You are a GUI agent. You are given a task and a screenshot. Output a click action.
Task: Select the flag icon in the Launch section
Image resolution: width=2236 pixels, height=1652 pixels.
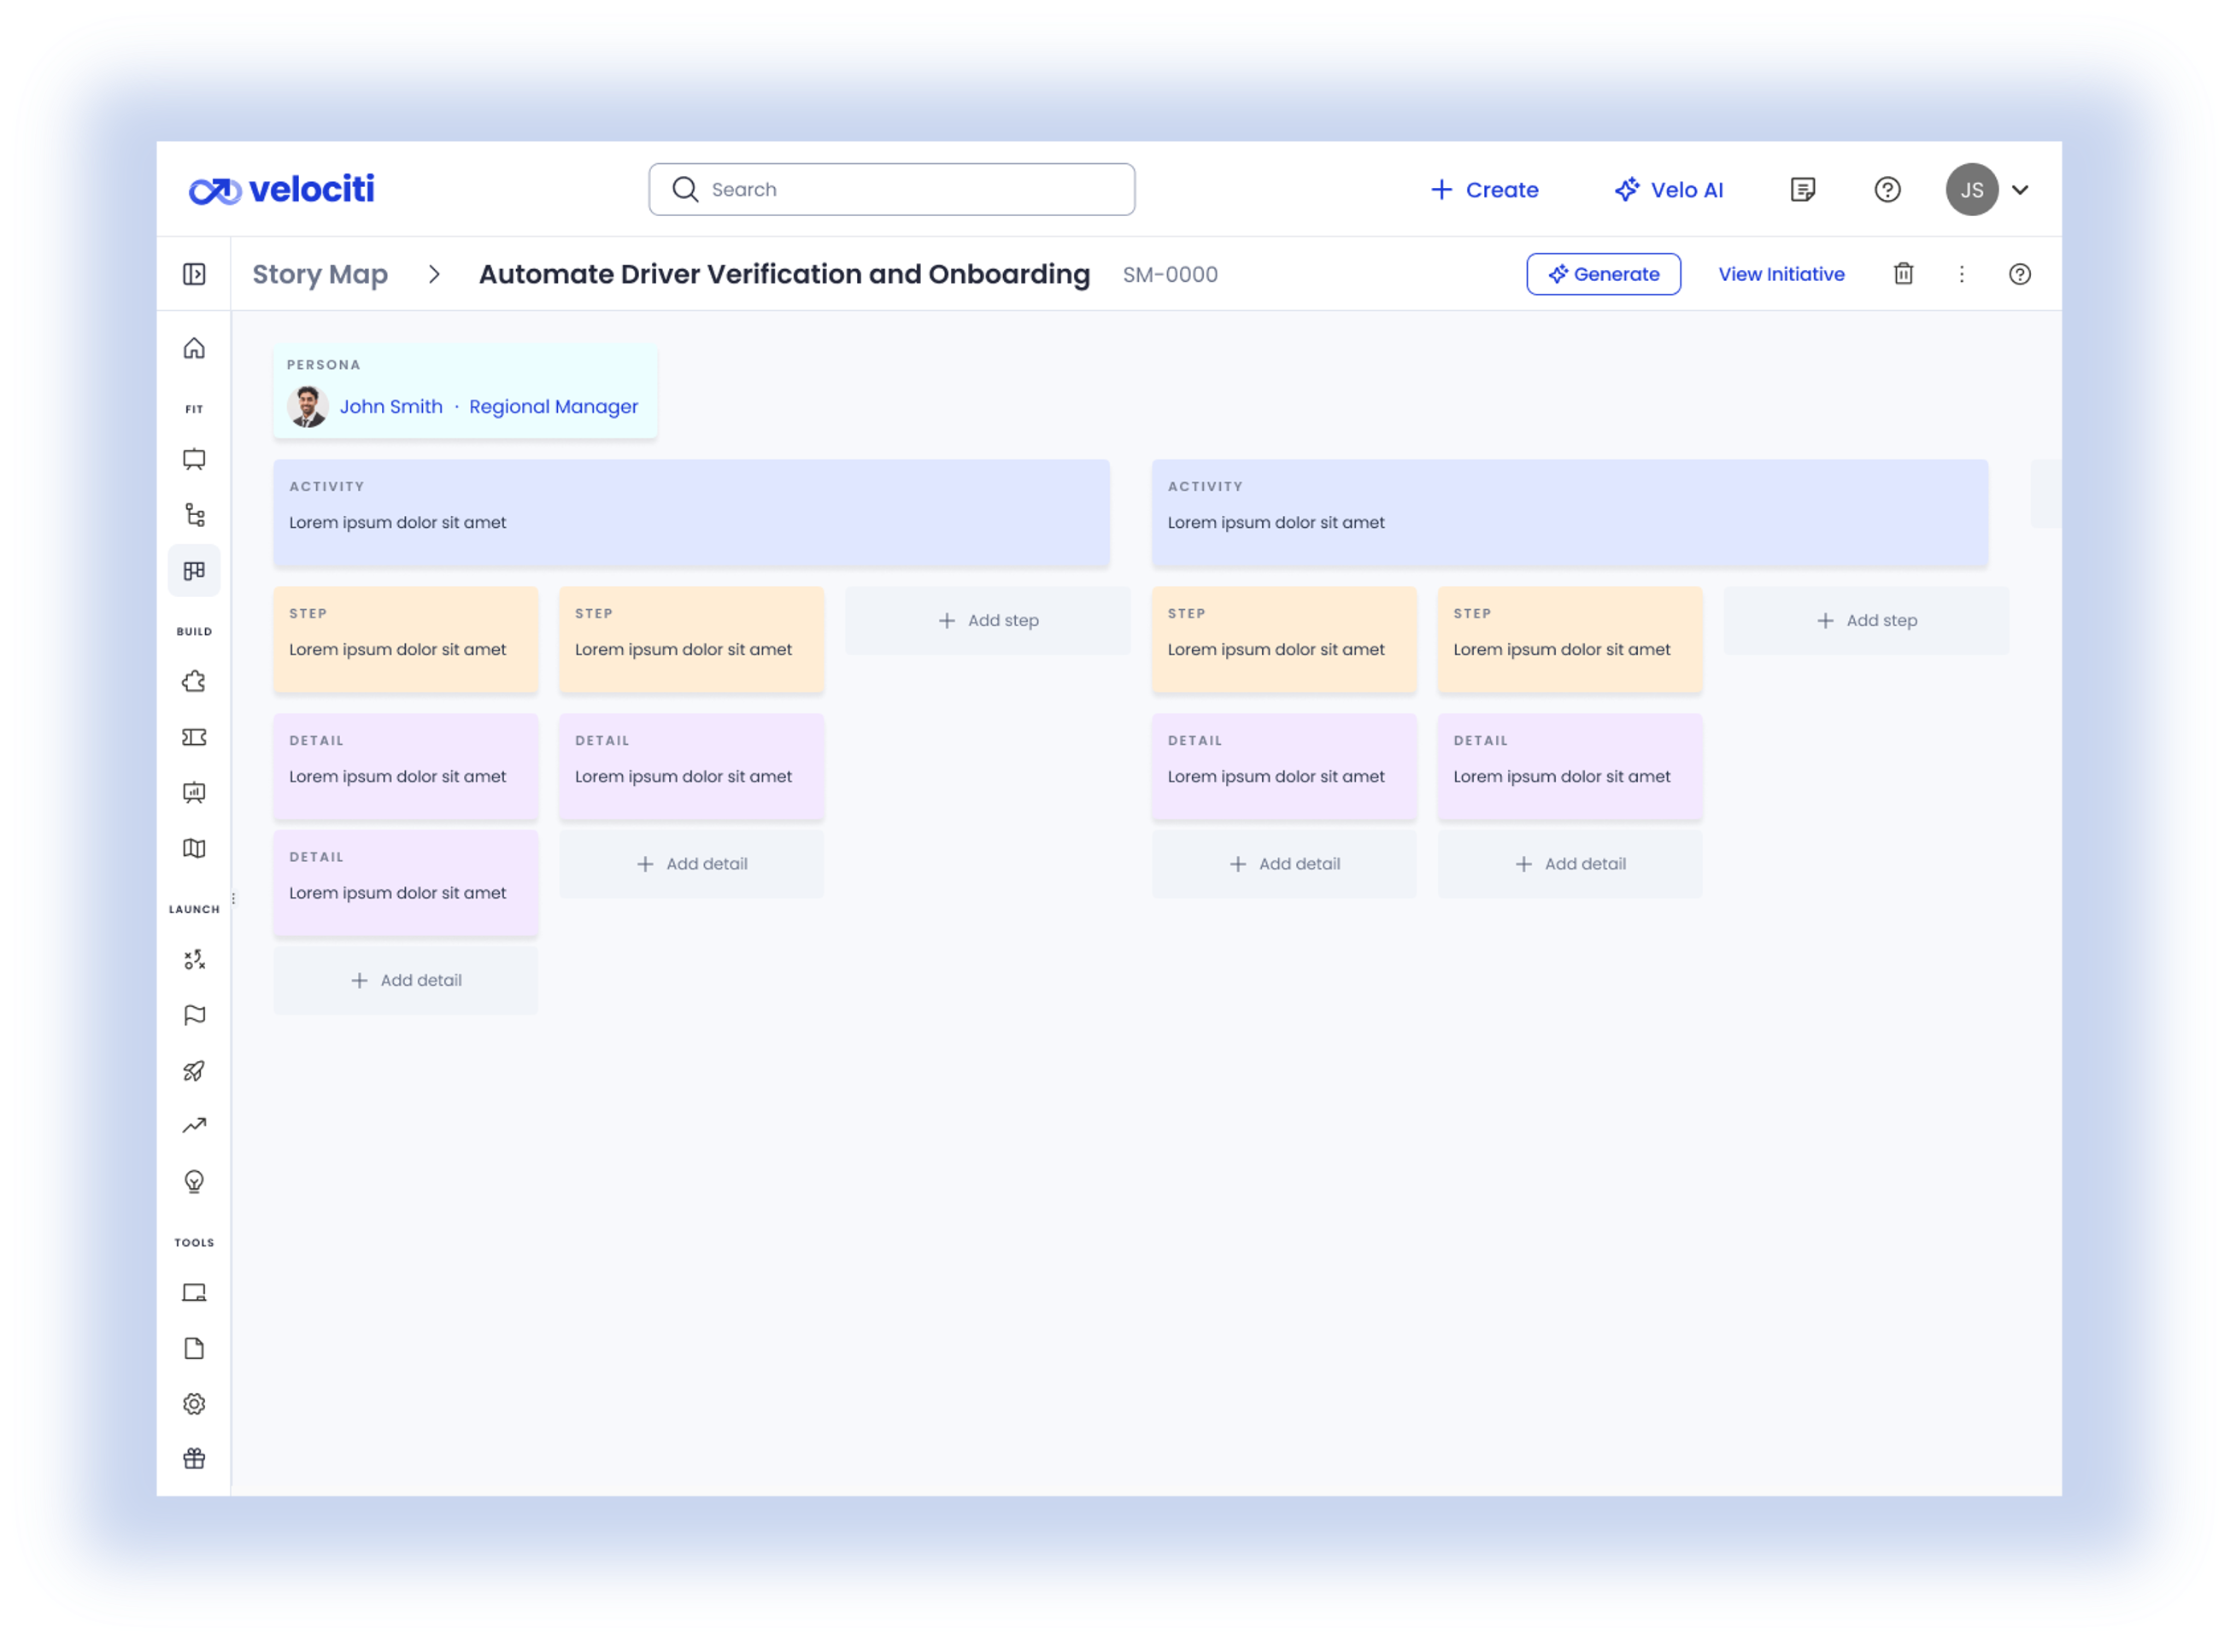pyautogui.click(x=194, y=1014)
